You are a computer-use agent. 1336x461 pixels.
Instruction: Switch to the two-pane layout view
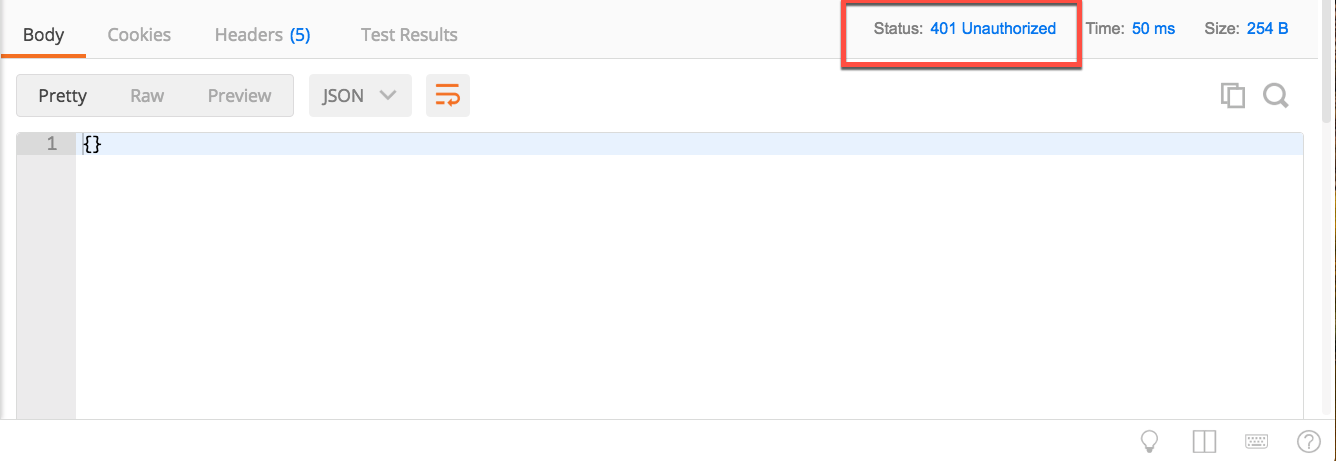click(x=1204, y=441)
